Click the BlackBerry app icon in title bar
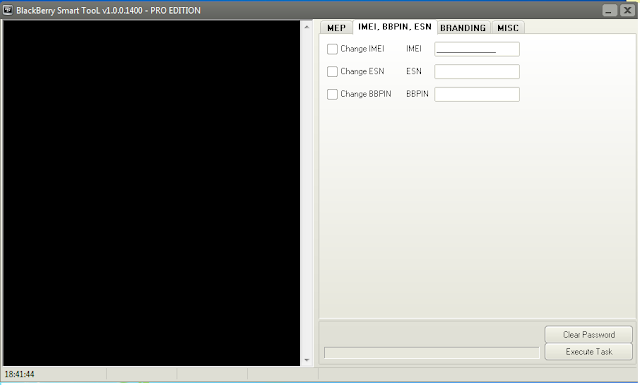The width and height of the screenshot is (640, 385). (x=8, y=10)
